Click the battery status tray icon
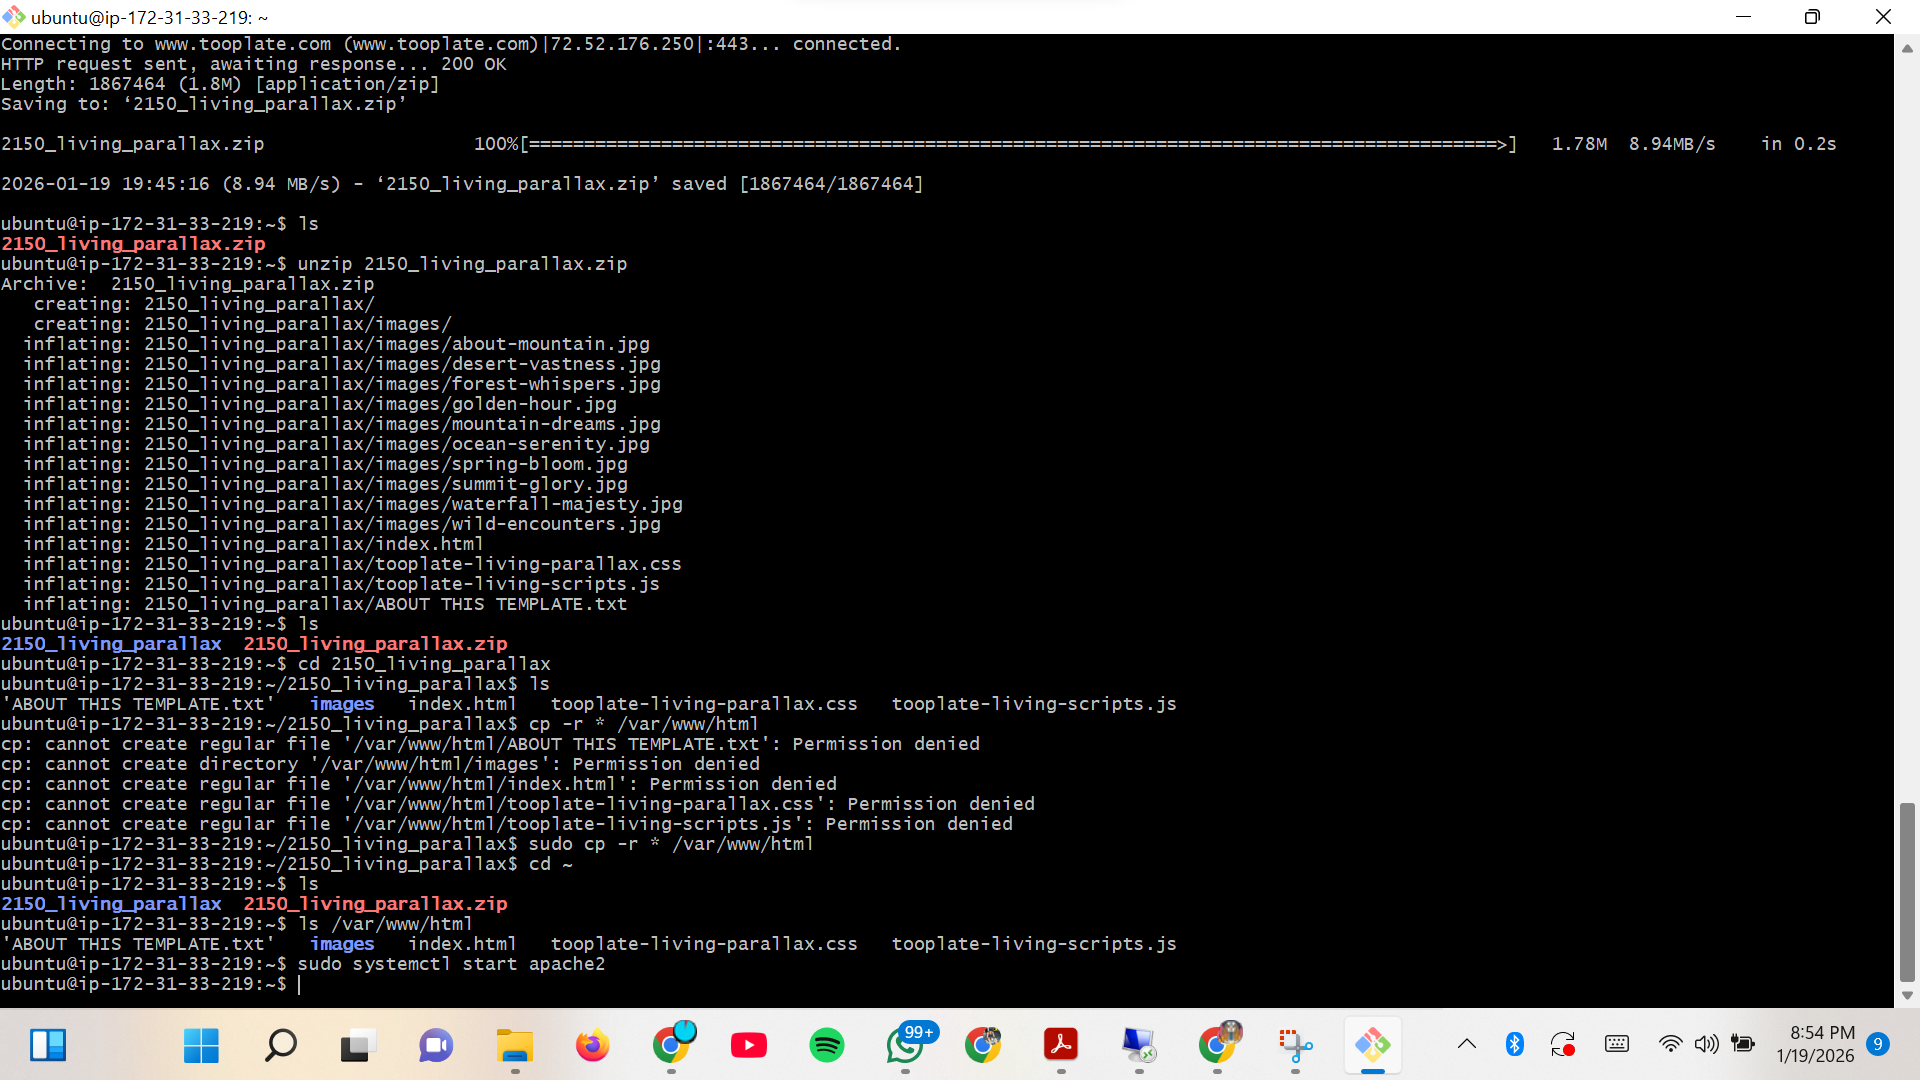1920x1080 pixels. pos(1743,1044)
